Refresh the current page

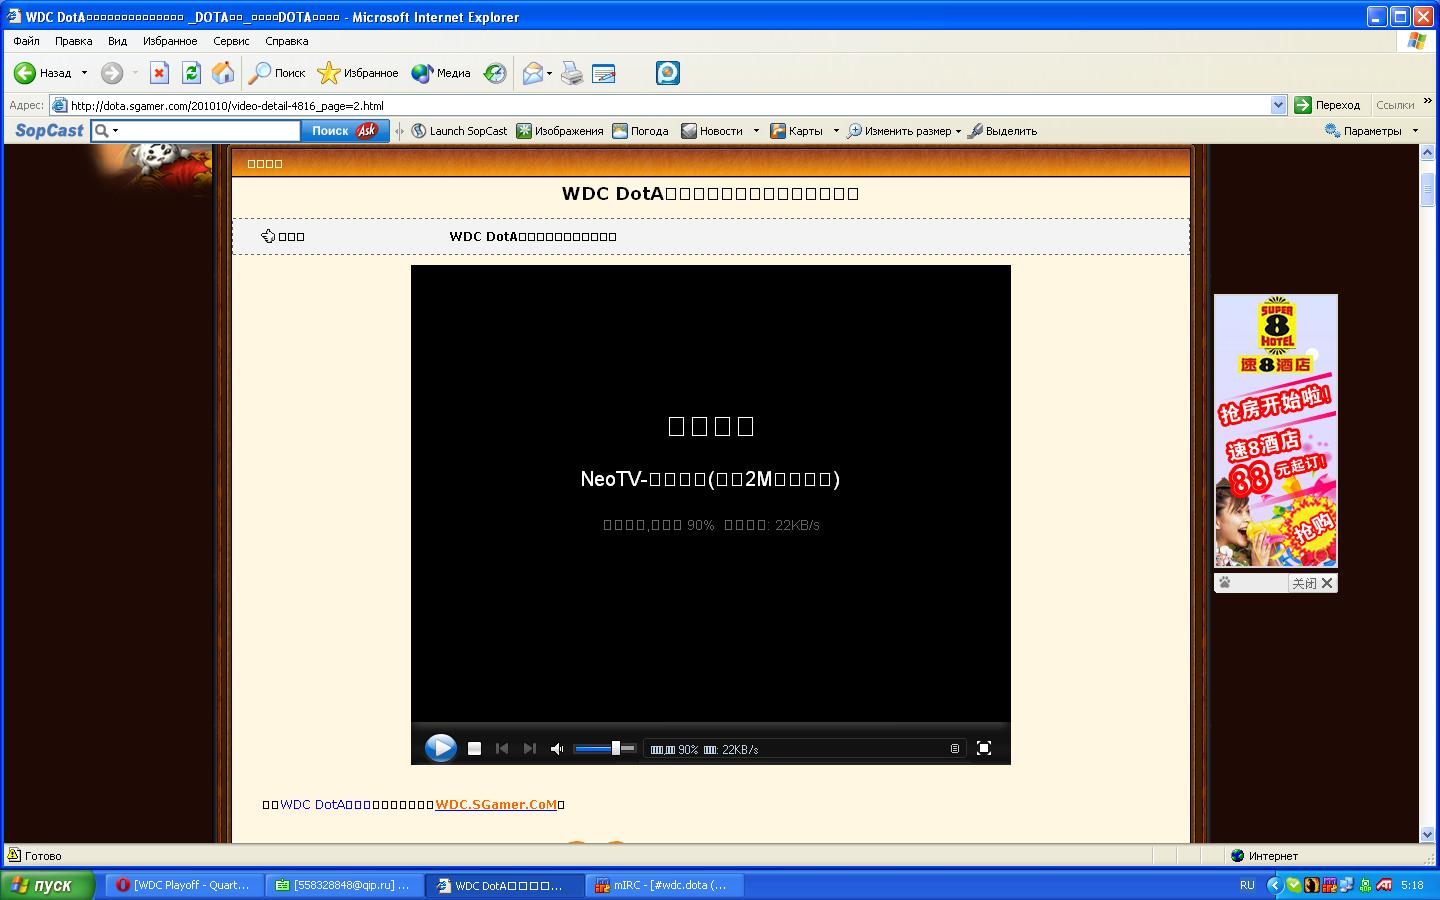191,73
